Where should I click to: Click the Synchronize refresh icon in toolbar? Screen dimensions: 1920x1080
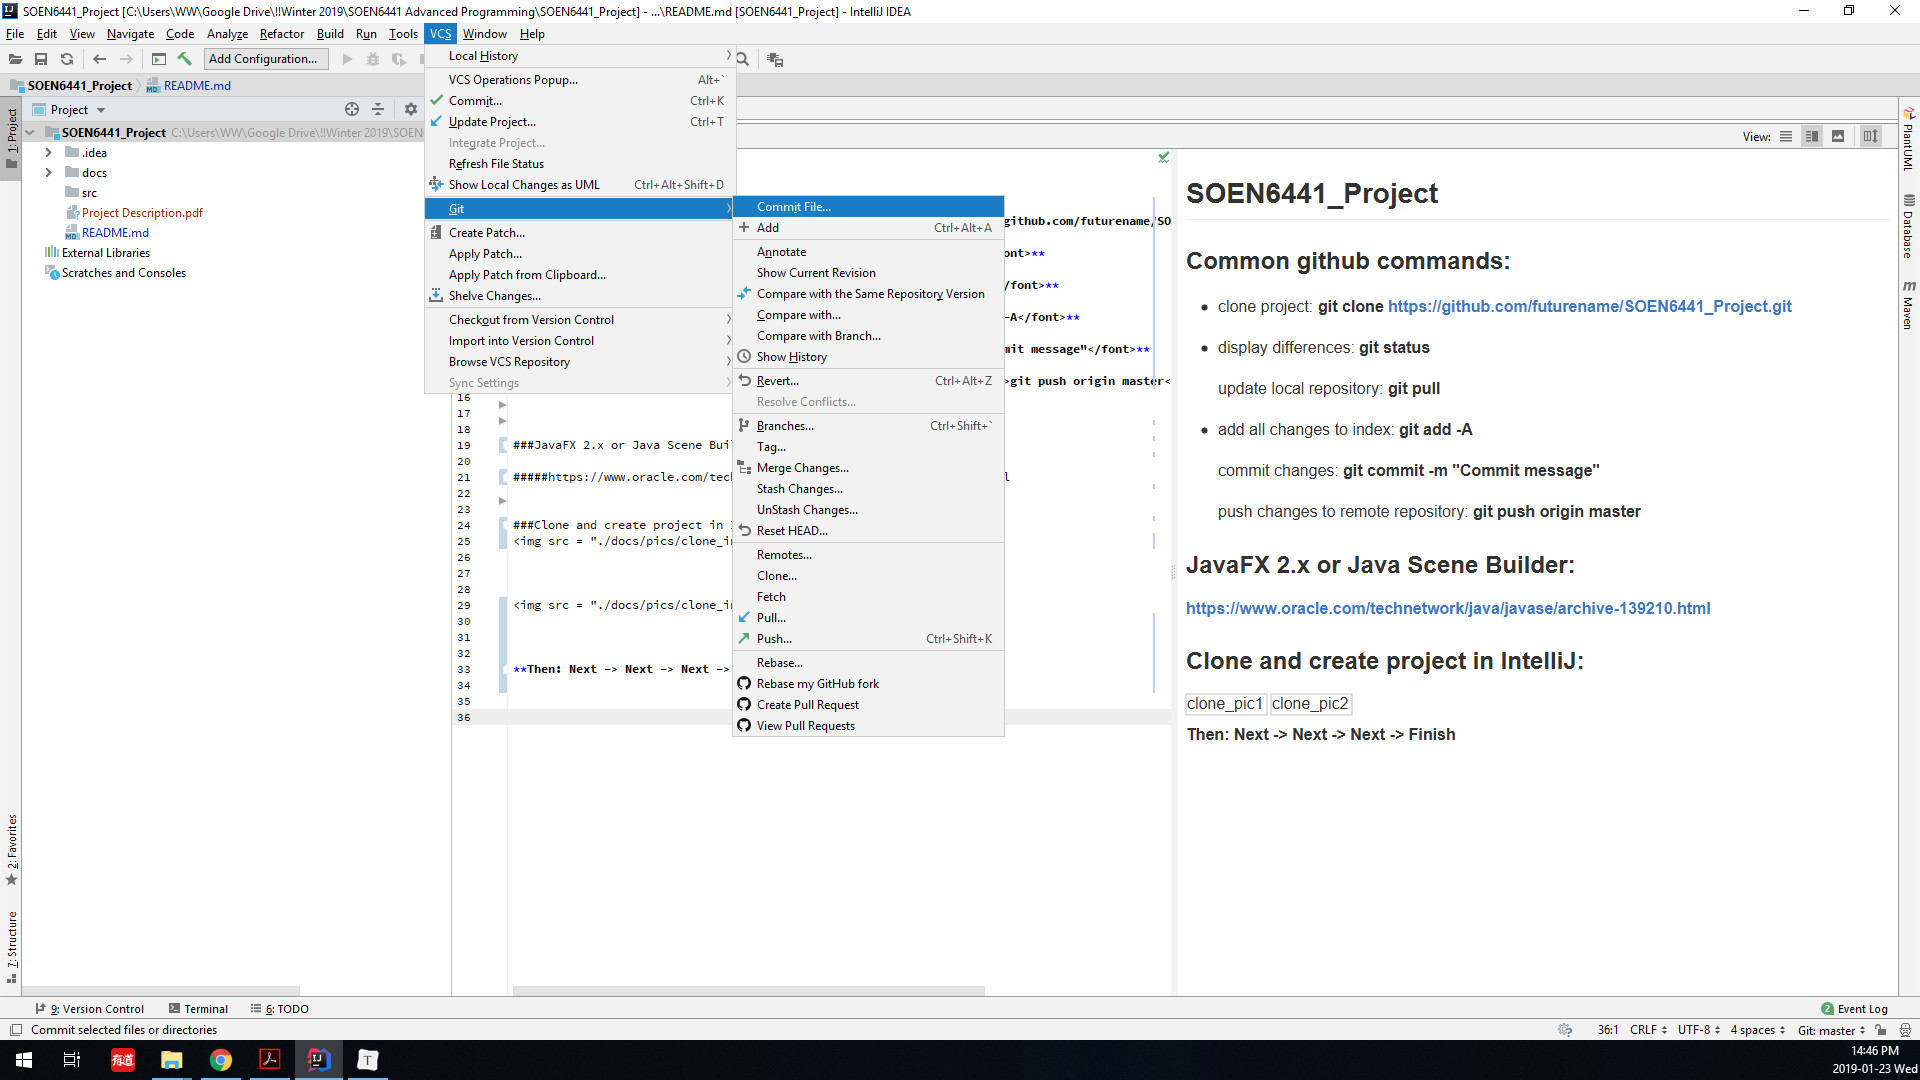[67, 59]
